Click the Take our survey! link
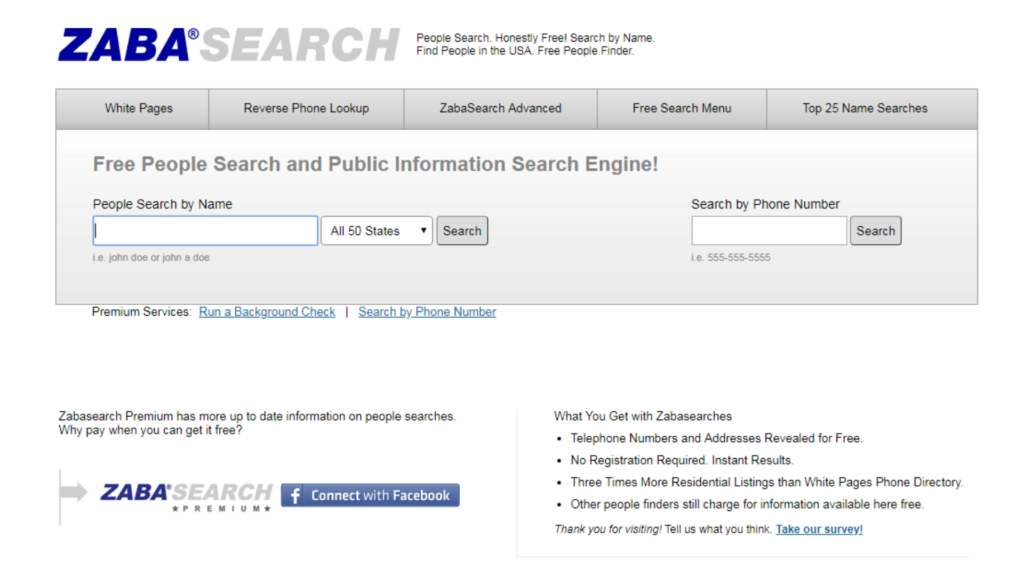Screen dimensions: 1024x576 [819, 529]
